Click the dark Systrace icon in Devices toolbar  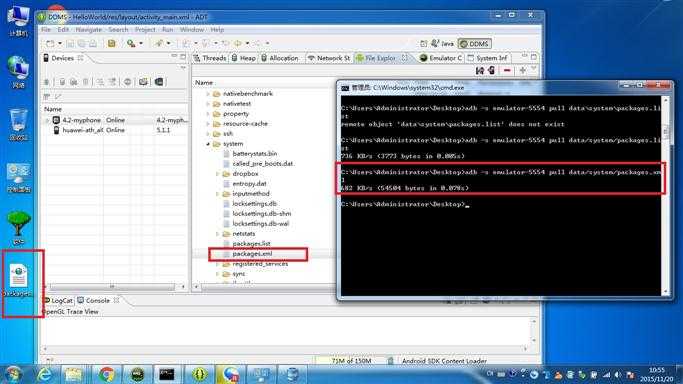159,82
